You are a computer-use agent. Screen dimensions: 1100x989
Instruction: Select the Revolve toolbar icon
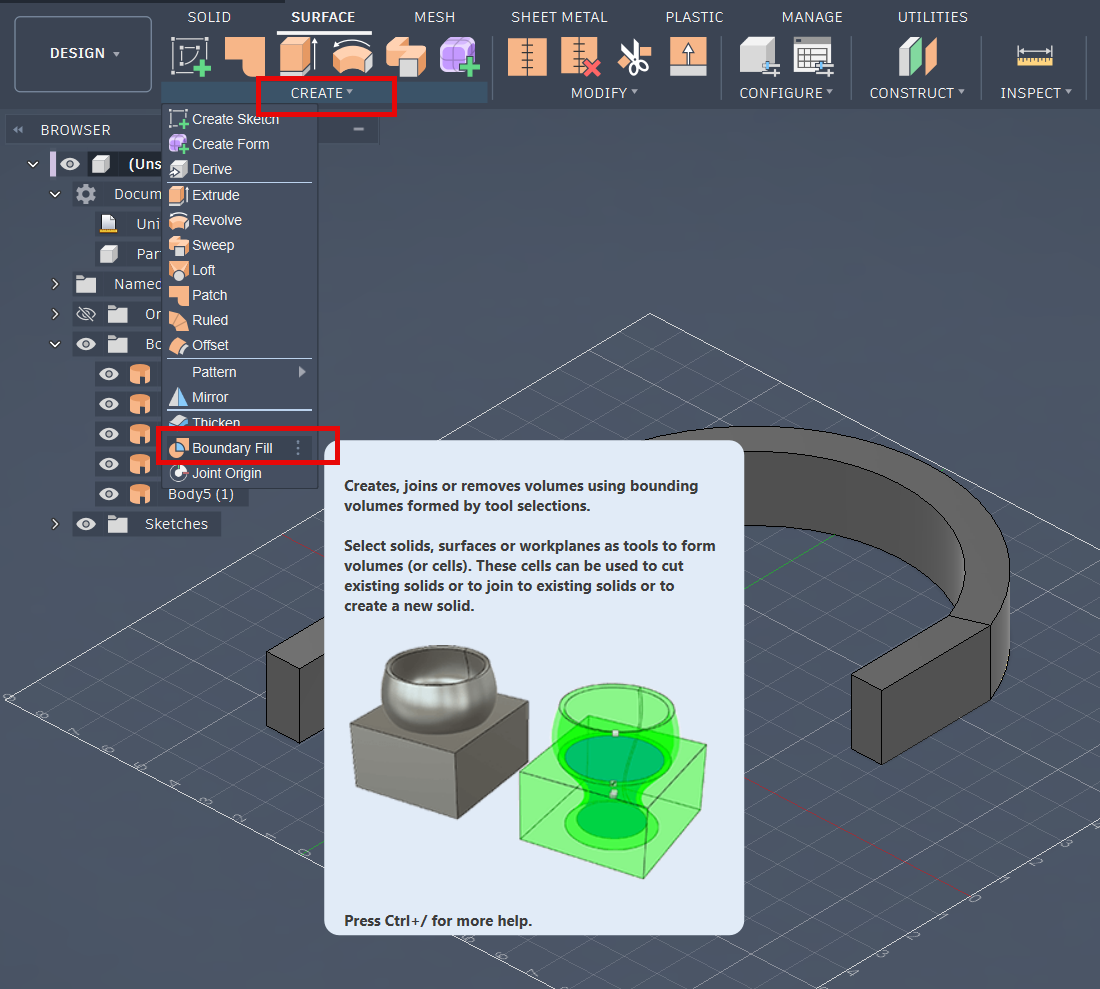click(352, 56)
